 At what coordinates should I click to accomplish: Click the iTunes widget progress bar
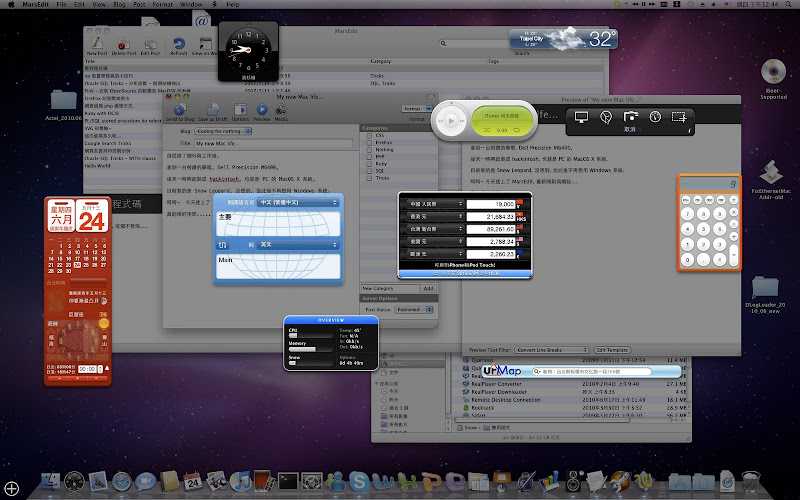pos(502,123)
